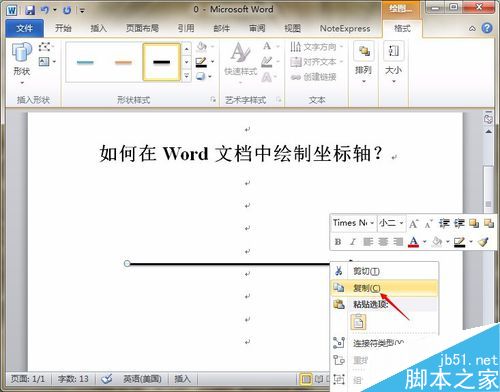The width and height of the screenshot is (500, 392).
Task: Click the 格式 Format tab
Action: pyautogui.click(x=402, y=28)
